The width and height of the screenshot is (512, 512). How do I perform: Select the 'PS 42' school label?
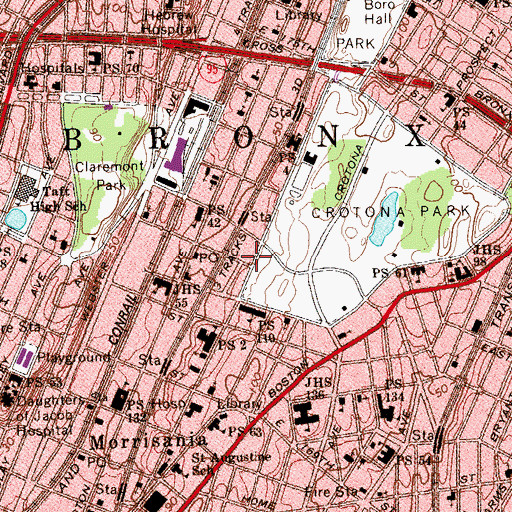[216, 216]
